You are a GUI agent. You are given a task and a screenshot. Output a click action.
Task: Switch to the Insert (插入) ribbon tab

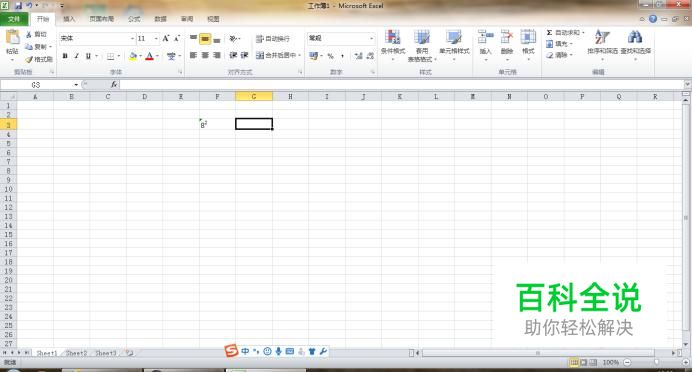coord(69,19)
